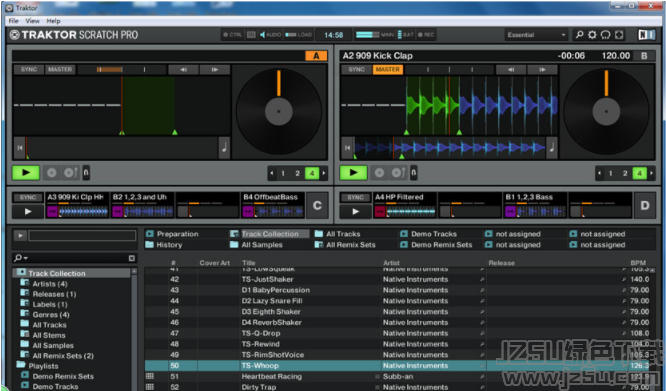
Task: Open Preparation favorite folder
Action: [172, 234]
